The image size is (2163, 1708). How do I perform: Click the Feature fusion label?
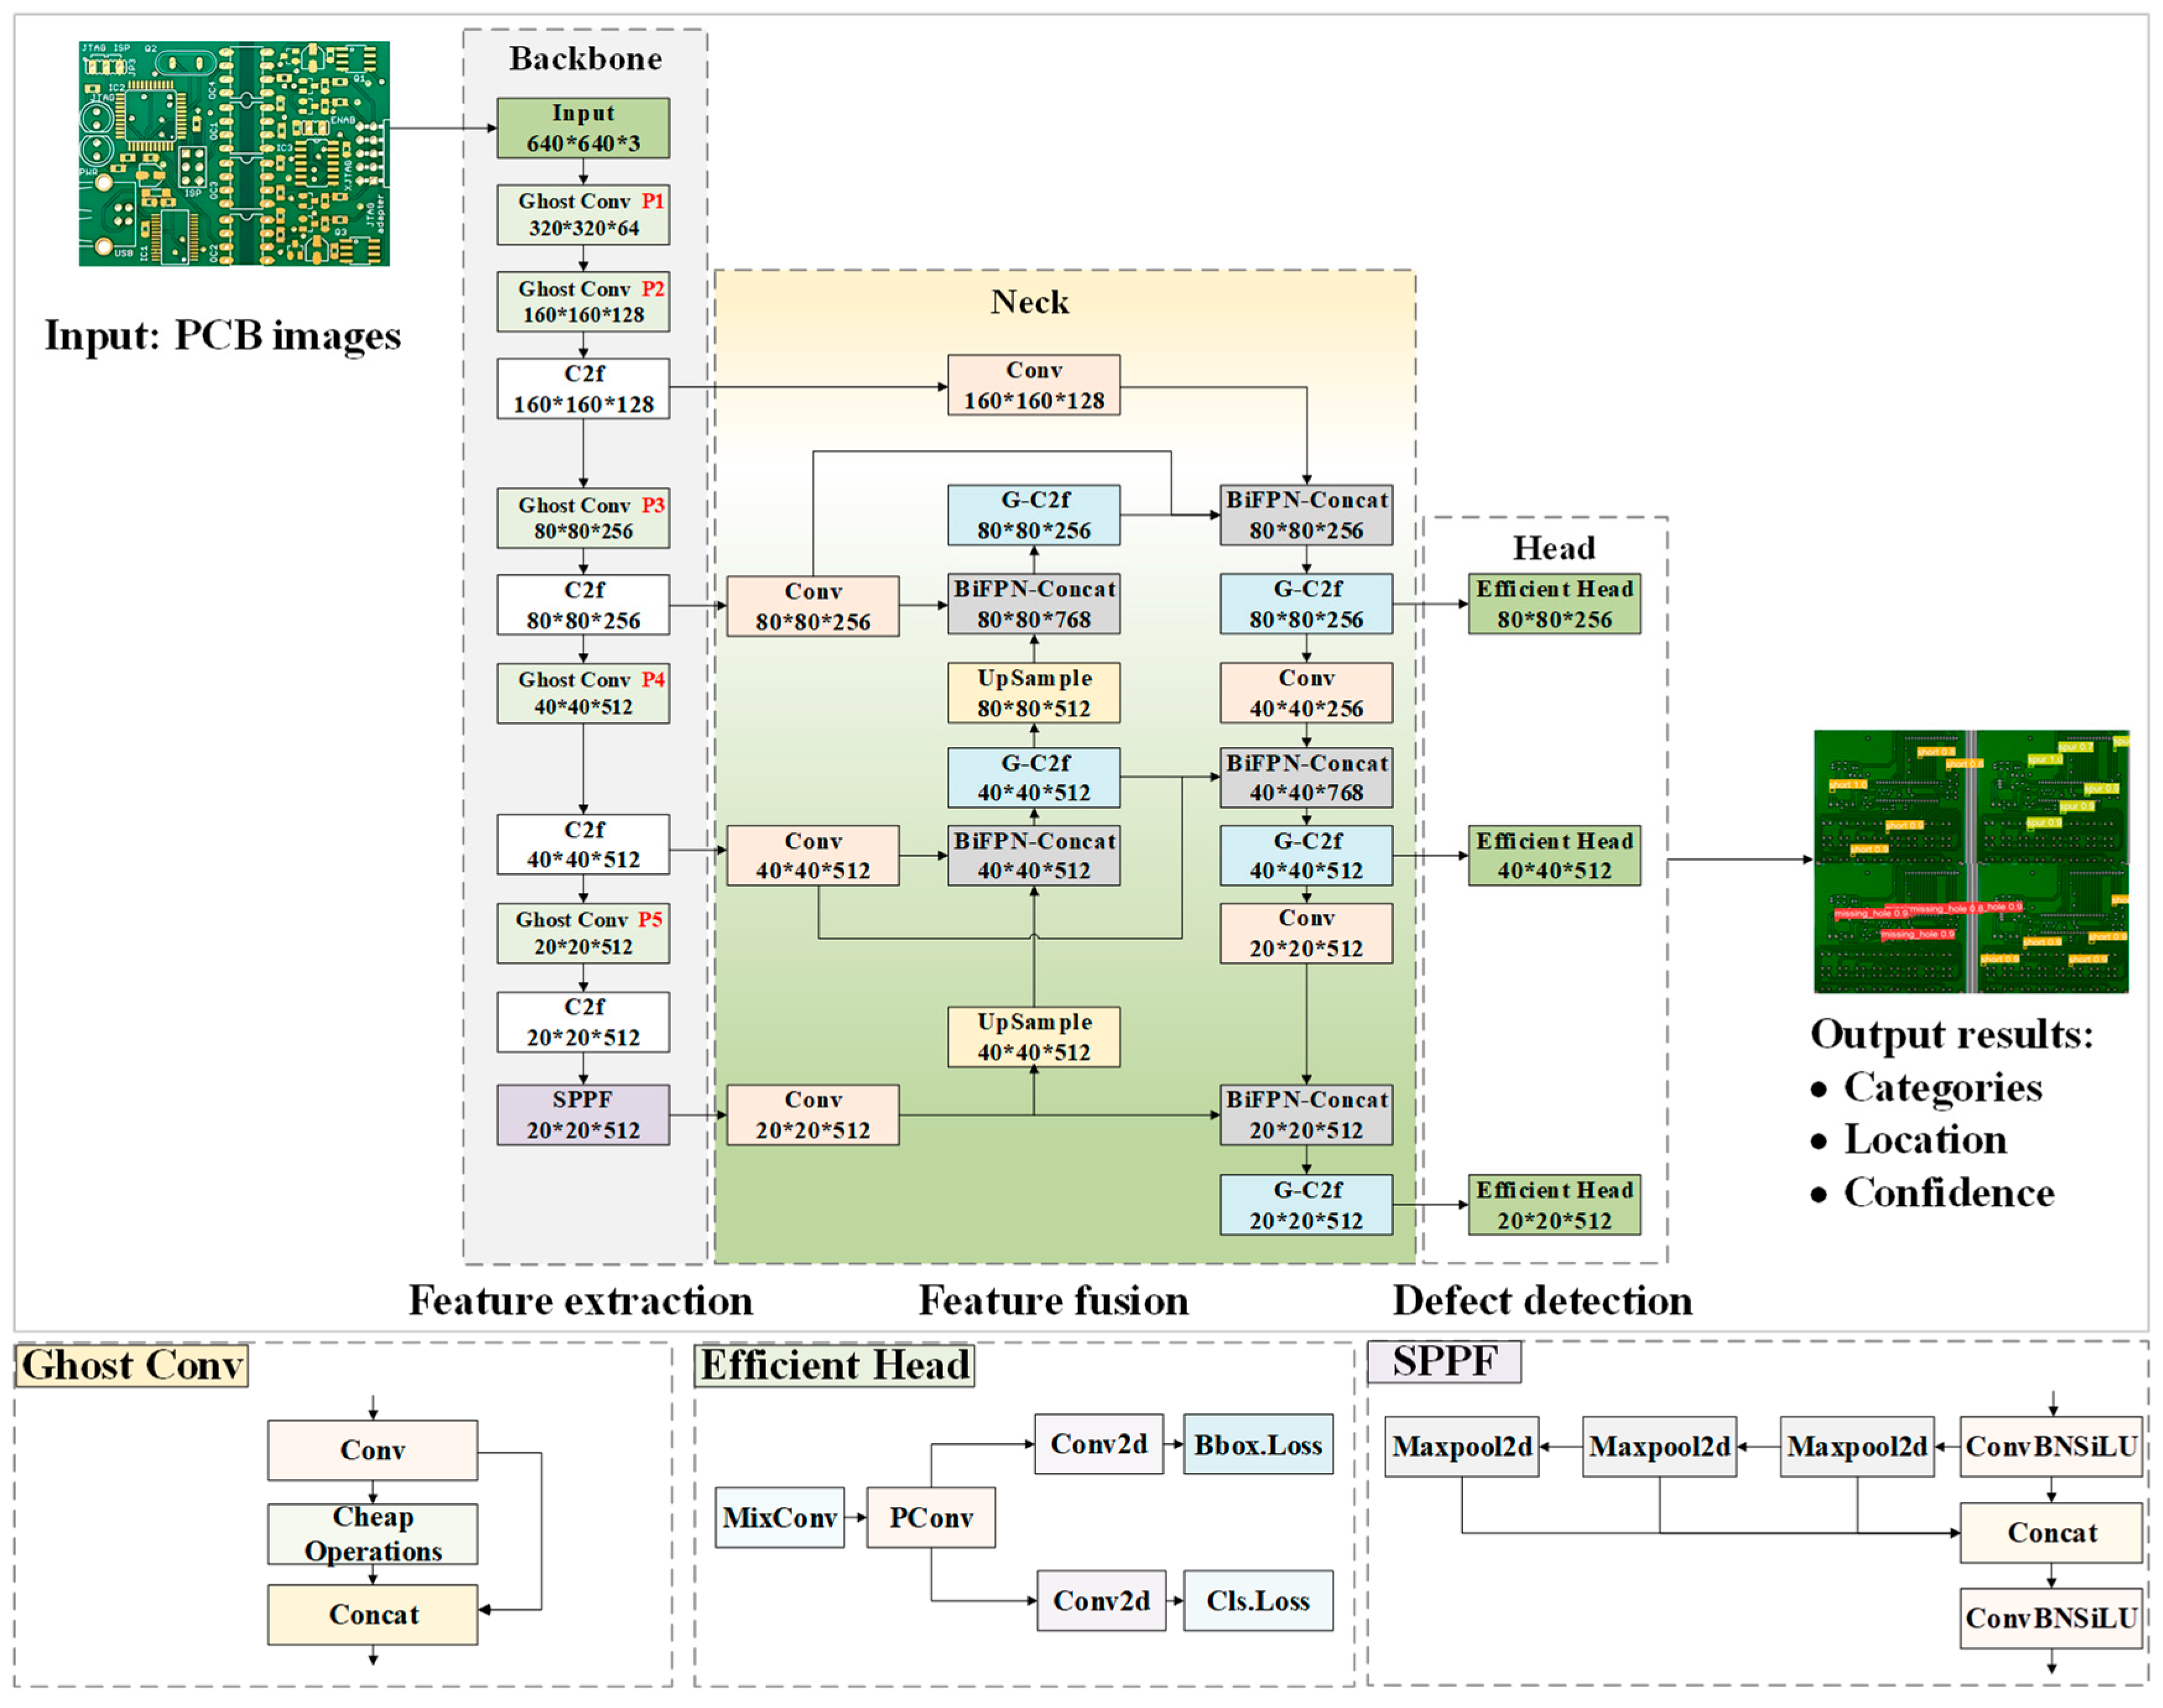click(1054, 1300)
